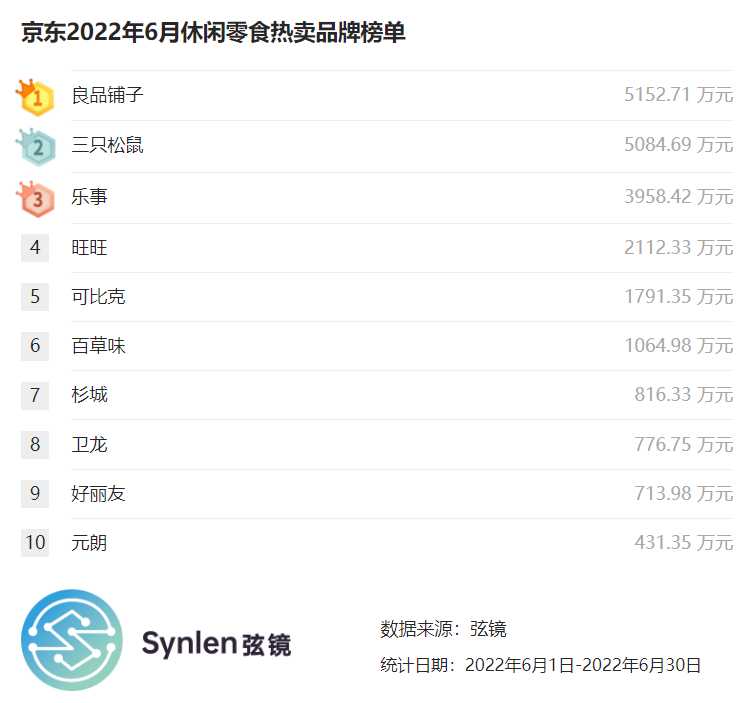Select brand name 百草味

(98, 346)
